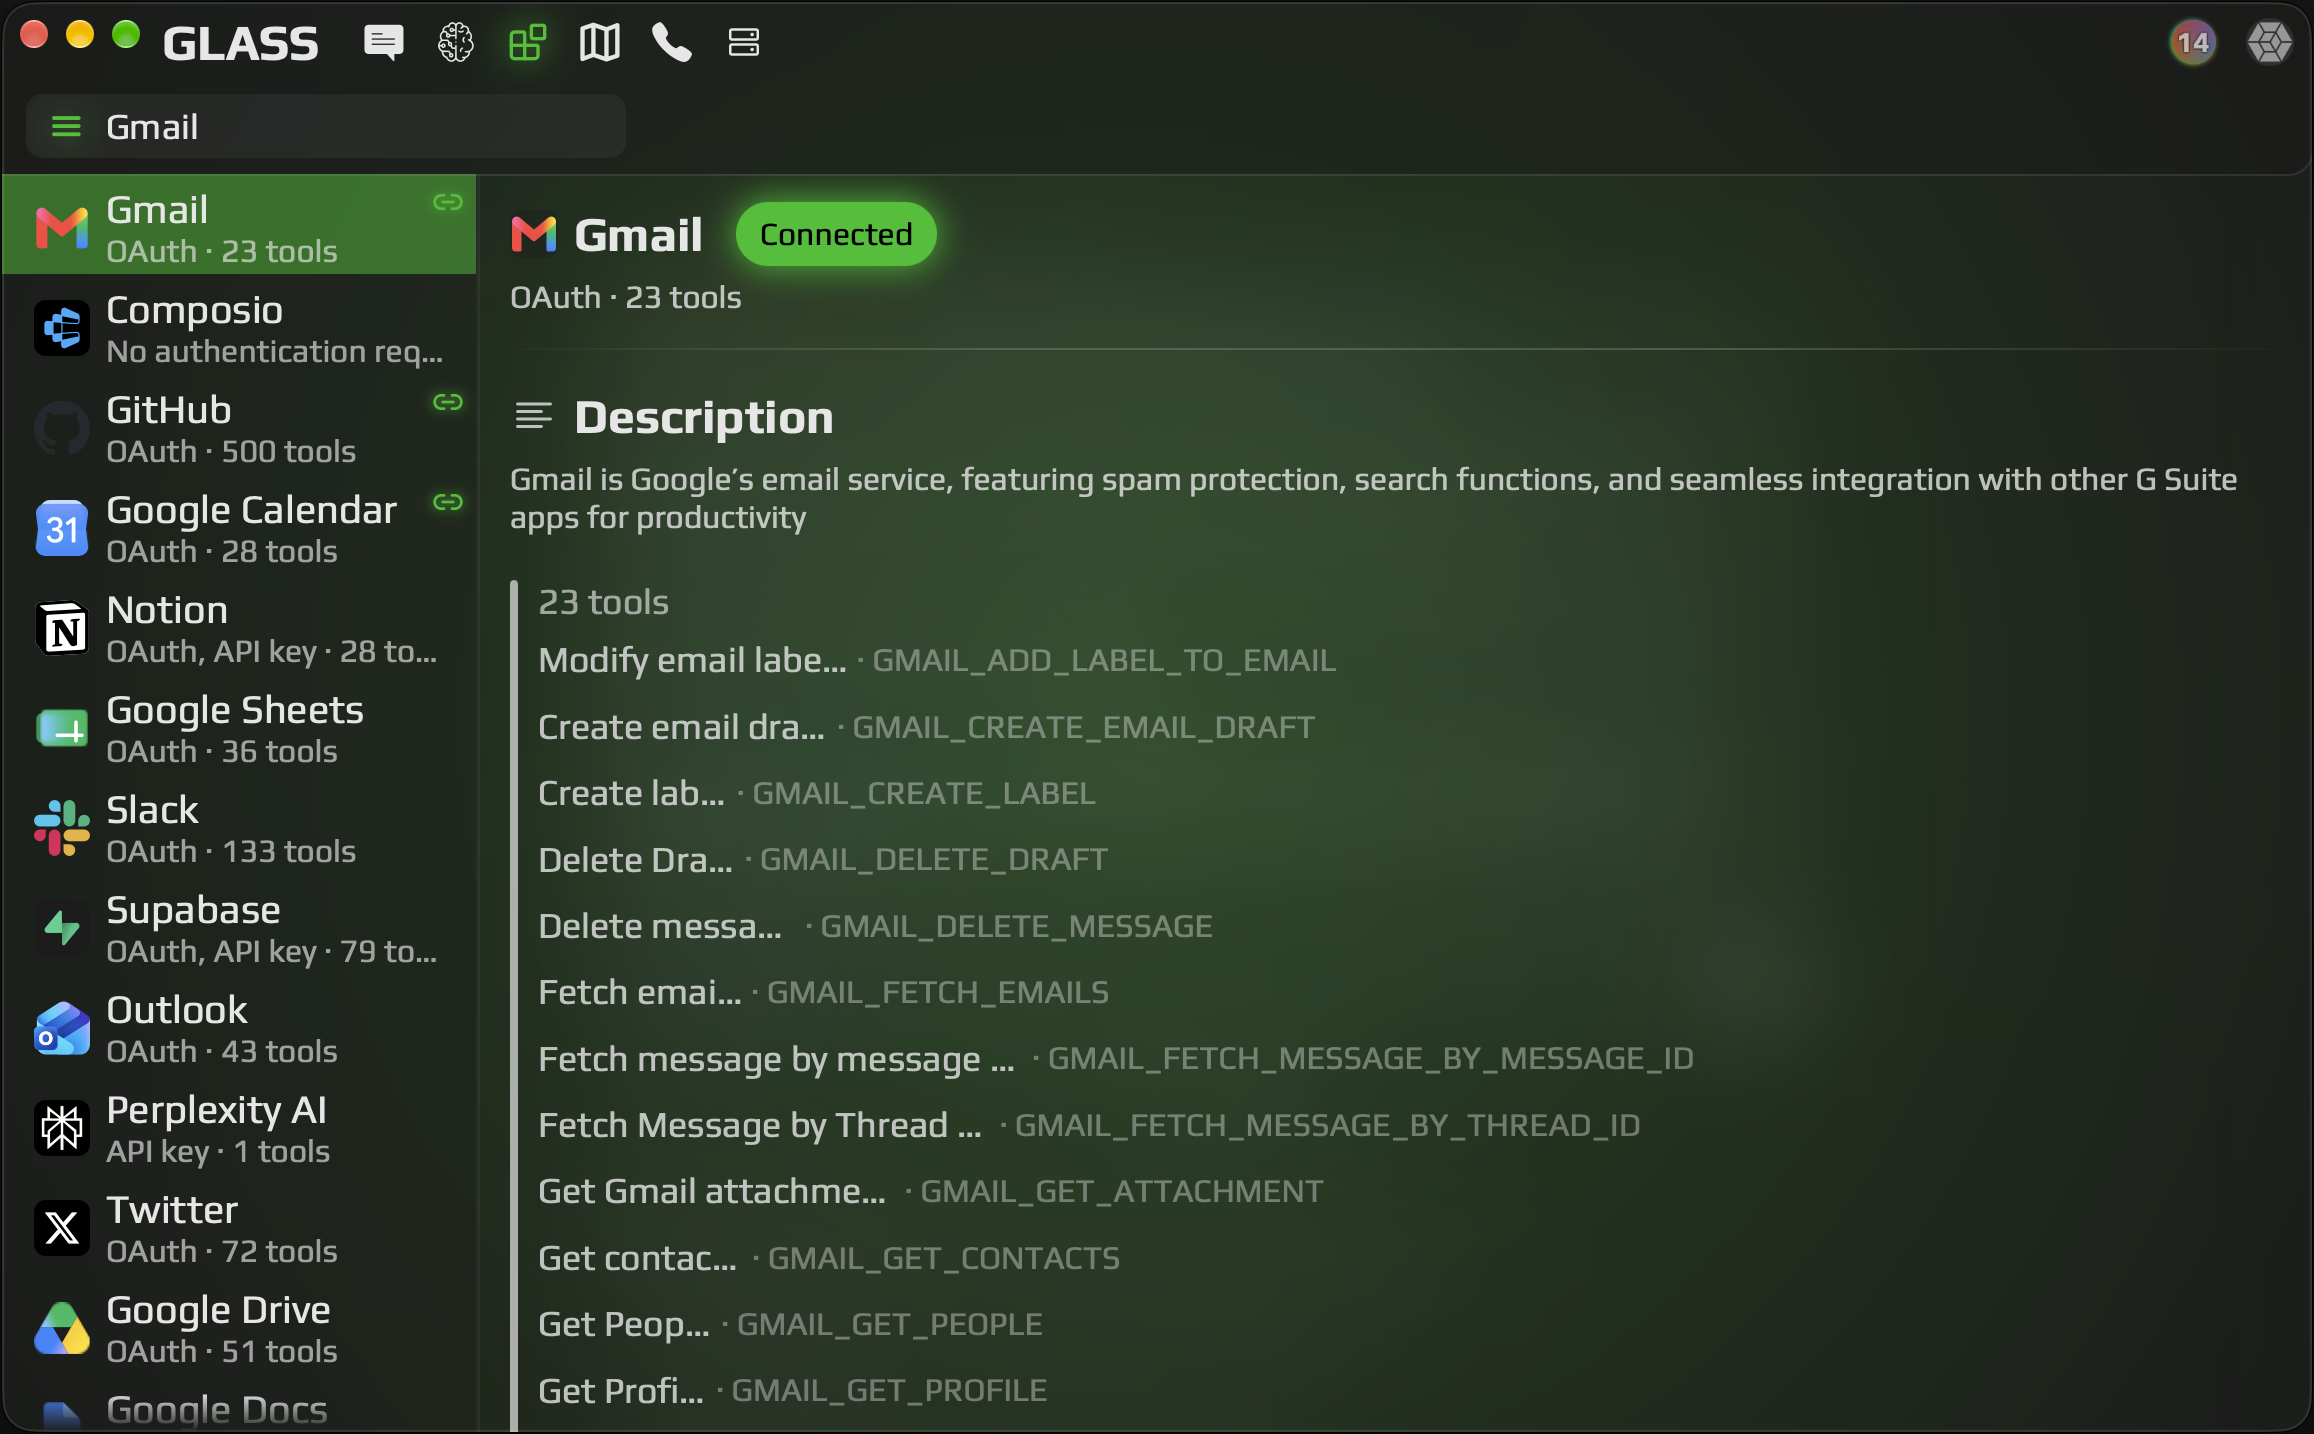Select the green integrations grid icon
The height and width of the screenshot is (1434, 2314).
[x=527, y=43]
